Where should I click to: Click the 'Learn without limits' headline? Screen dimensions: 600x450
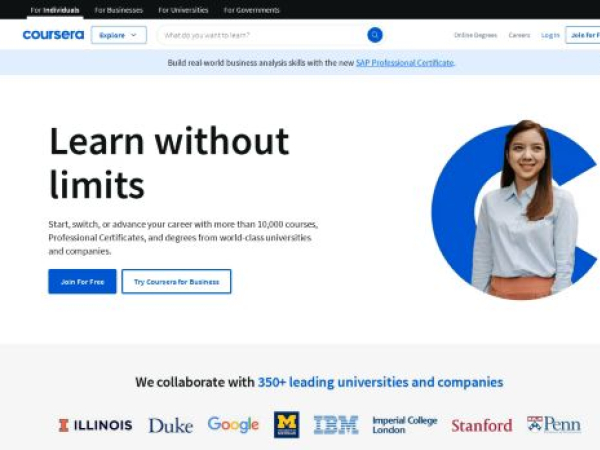169,163
